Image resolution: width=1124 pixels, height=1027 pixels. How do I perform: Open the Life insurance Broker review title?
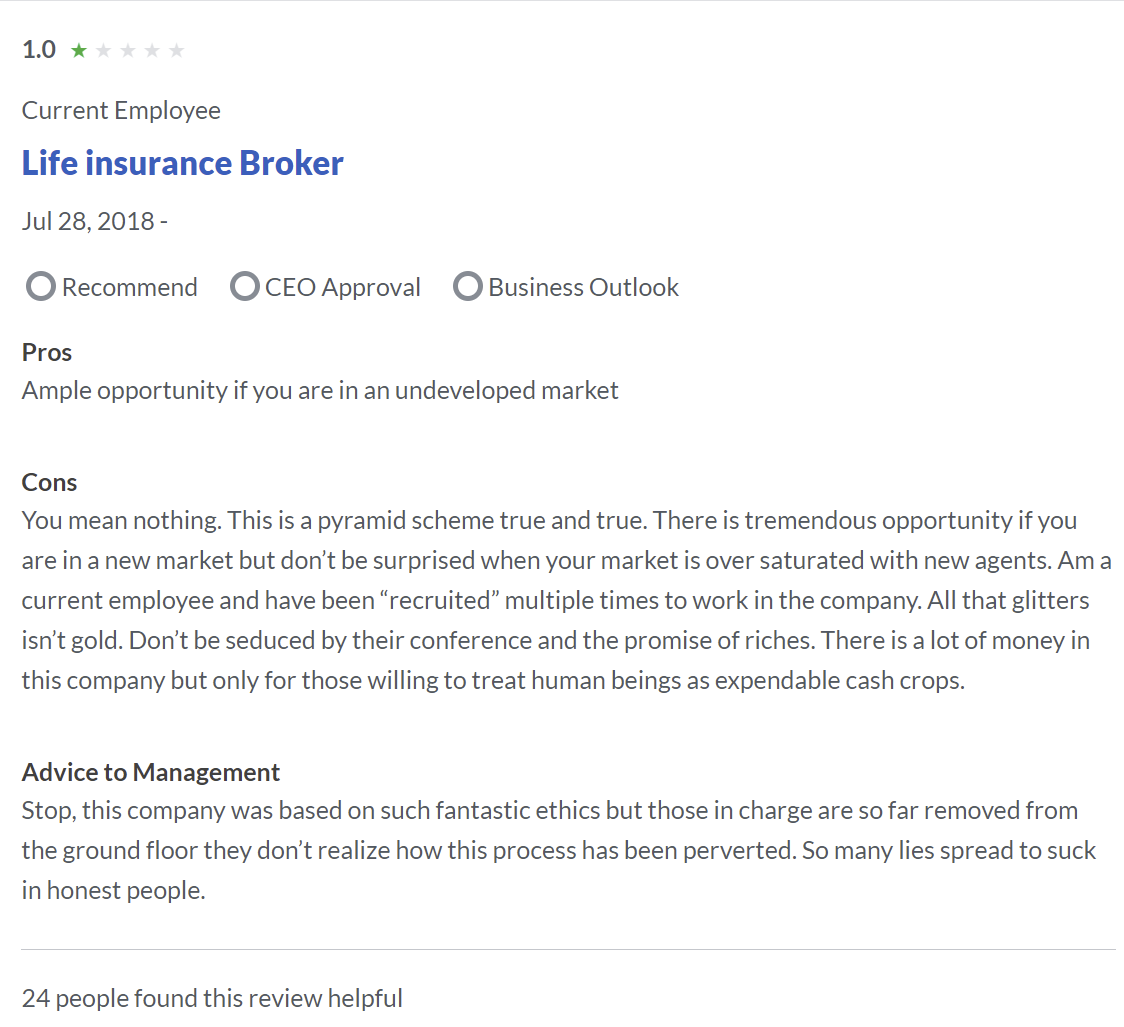pos(183,163)
